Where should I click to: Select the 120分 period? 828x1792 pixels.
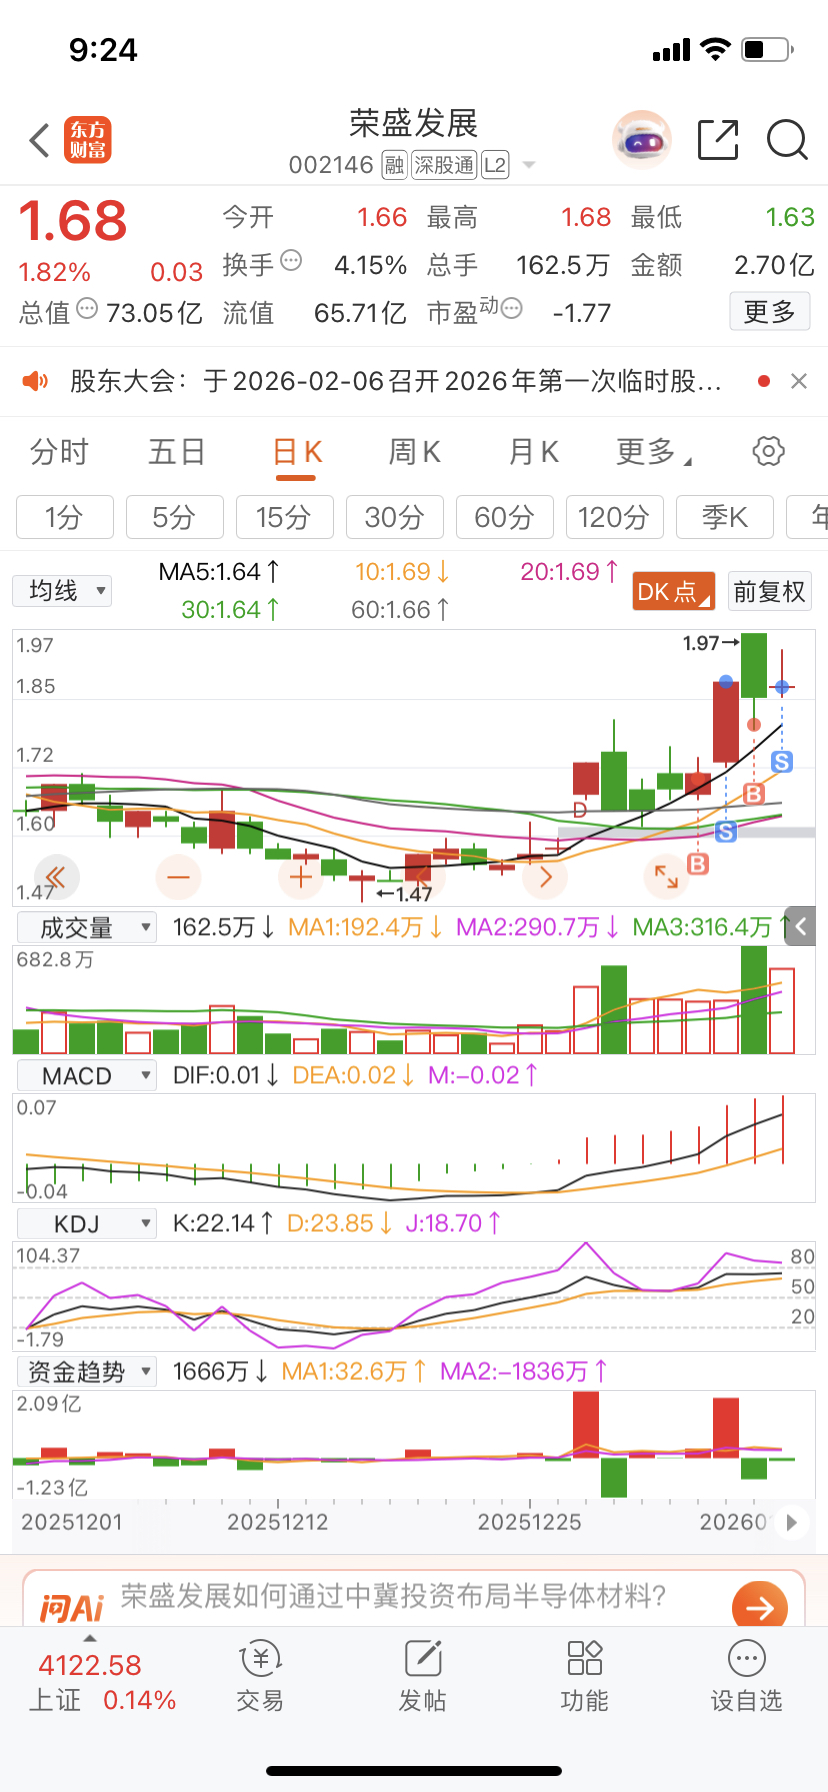(614, 517)
